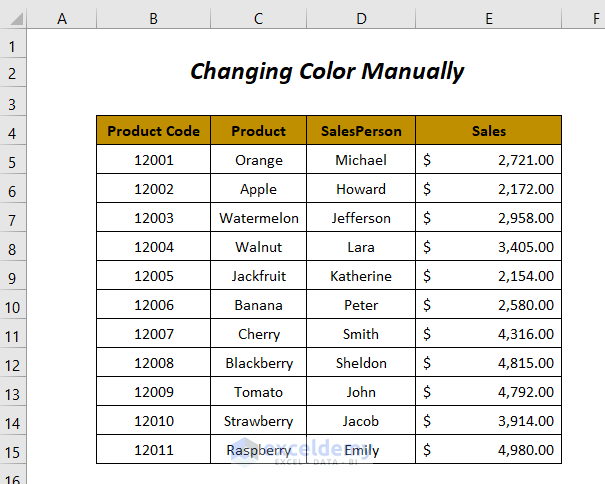Viewport: 605px width, 484px height.
Task: Select sales value 4,815.00
Action: coord(489,362)
